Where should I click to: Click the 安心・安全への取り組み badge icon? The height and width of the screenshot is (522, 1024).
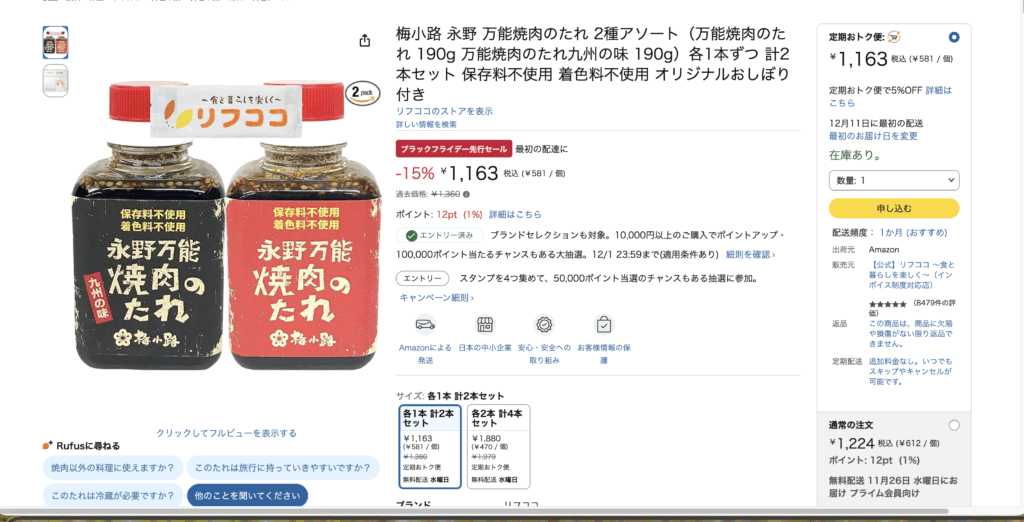[x=545, y=325]
